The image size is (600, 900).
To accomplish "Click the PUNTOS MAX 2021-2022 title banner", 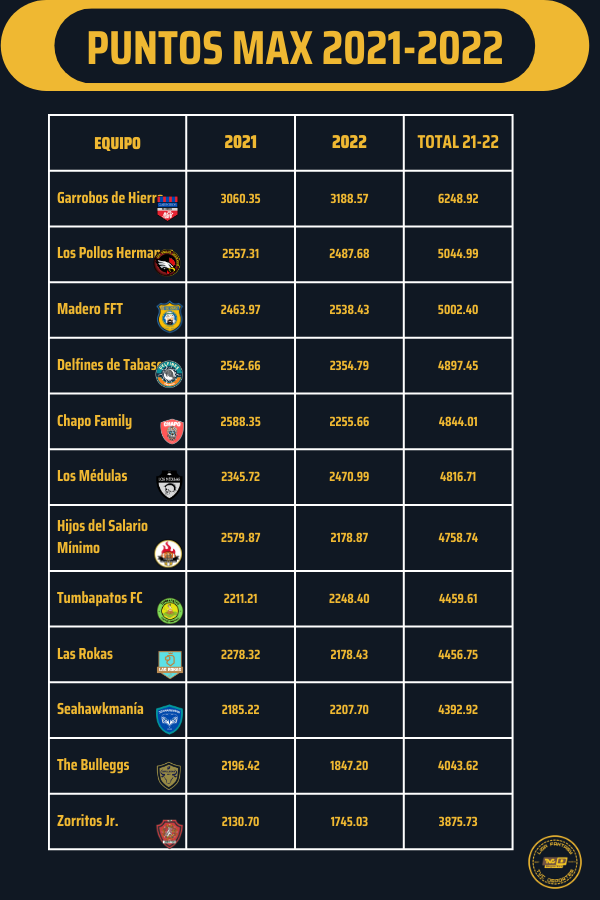I will click(x=295, y=47).
